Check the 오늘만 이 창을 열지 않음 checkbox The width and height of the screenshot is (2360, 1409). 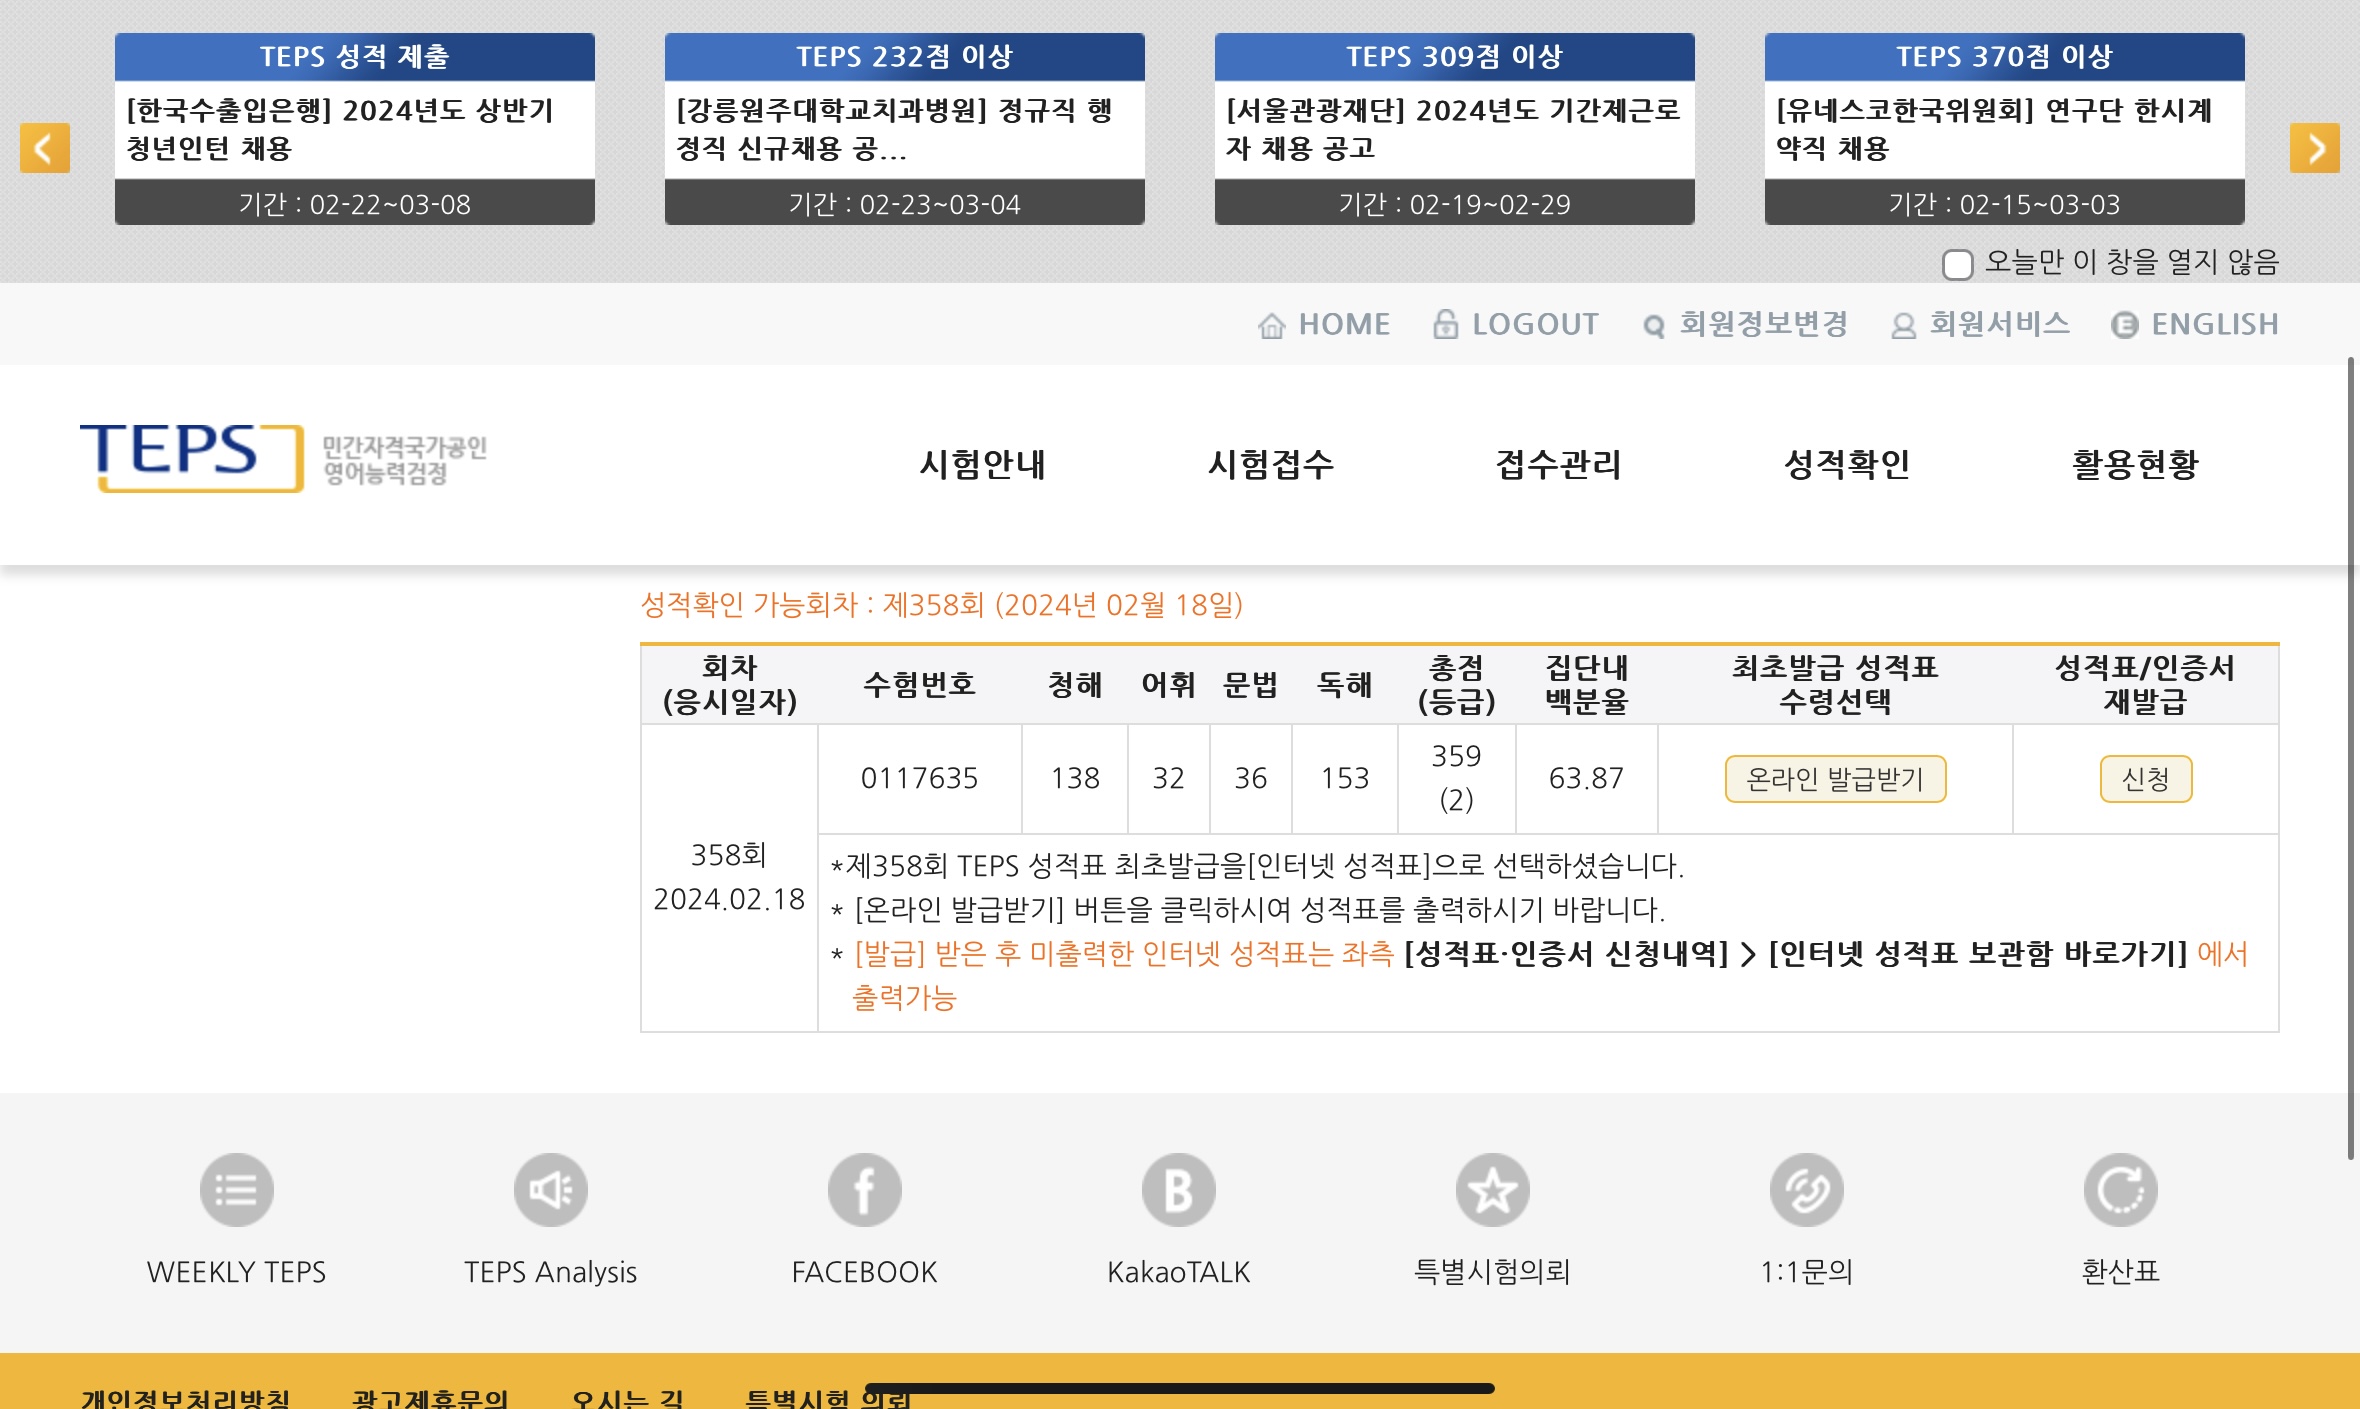coord(1957,264)
